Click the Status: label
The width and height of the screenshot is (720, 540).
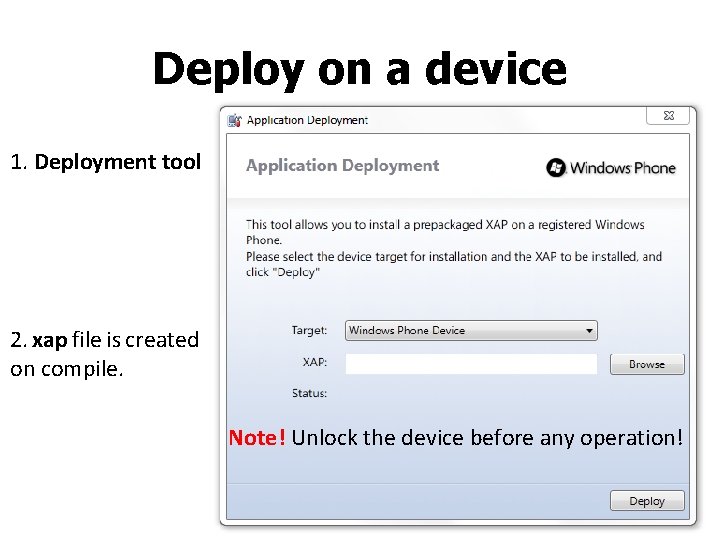(x=309, y=393)
